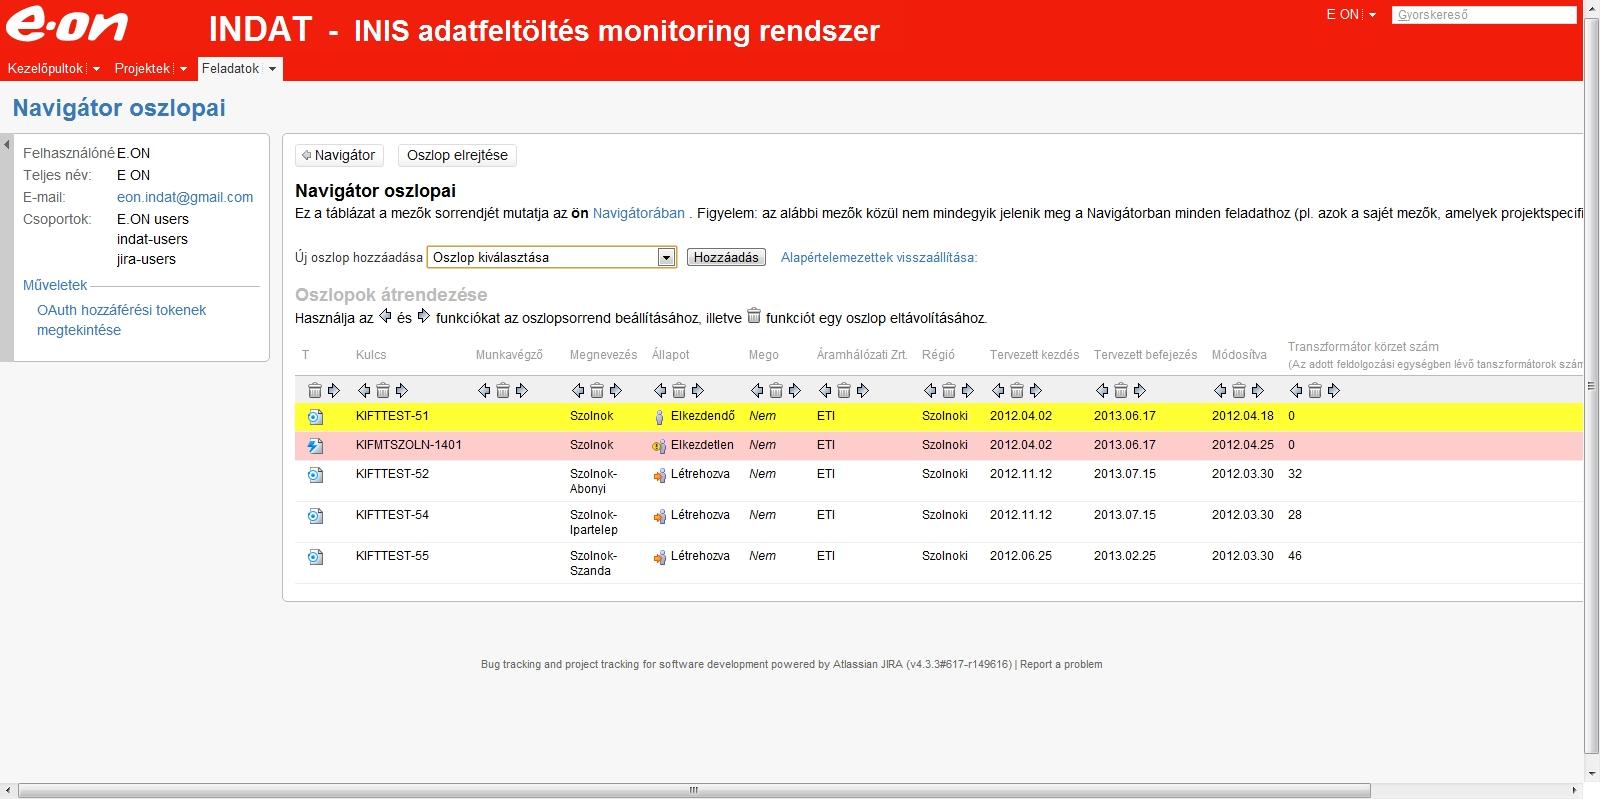The height and width of the screenshot is (799, 1600).
Task: Move the Tervezett kezdés column left
Action: click(998, 390)
